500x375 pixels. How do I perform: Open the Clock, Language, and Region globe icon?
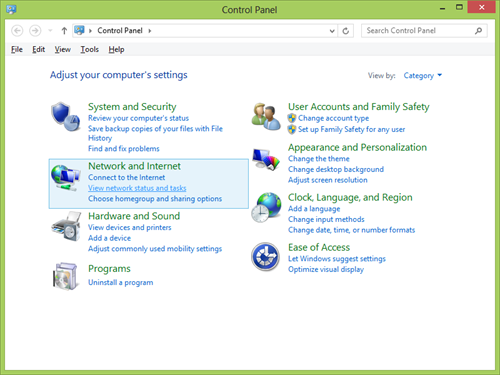click(266, 207)
